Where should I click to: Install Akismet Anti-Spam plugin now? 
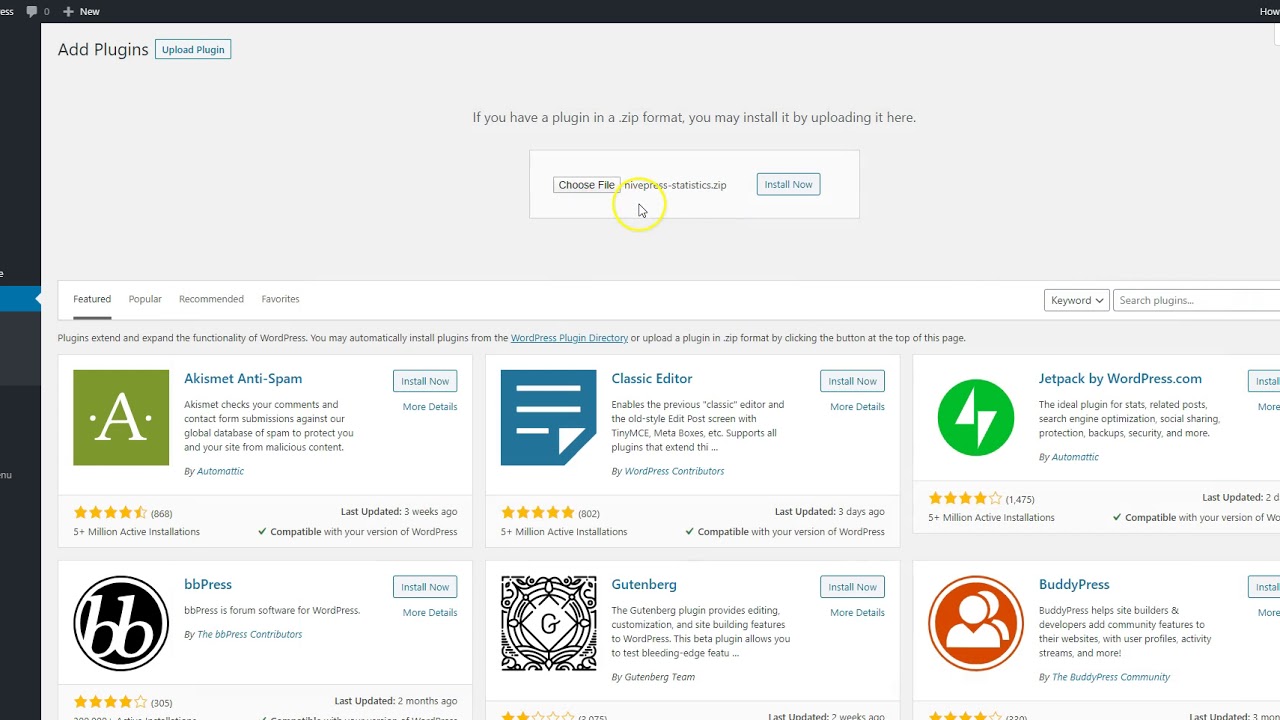pos(425,381)
